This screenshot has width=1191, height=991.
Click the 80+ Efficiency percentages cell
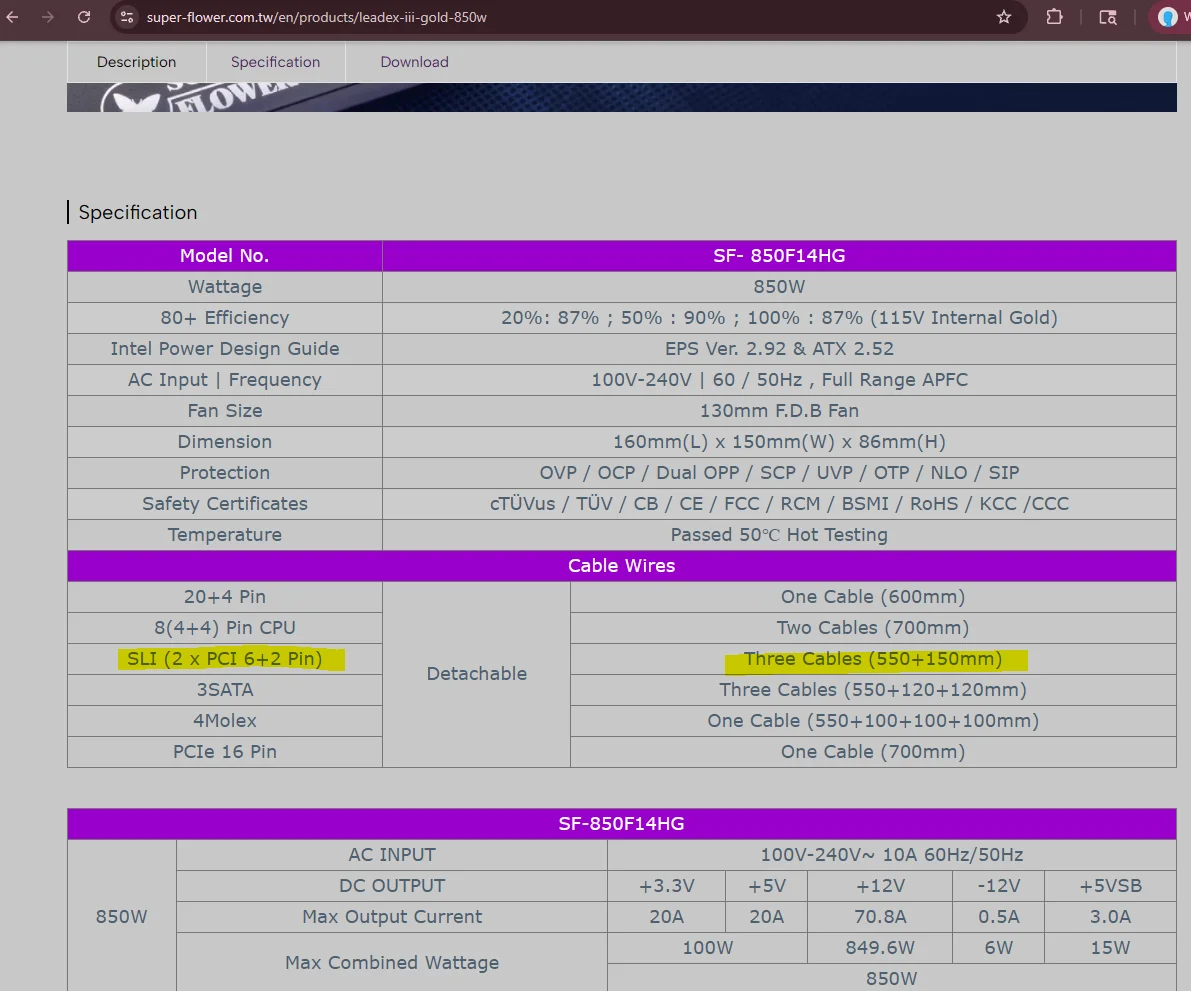point(779,318)
